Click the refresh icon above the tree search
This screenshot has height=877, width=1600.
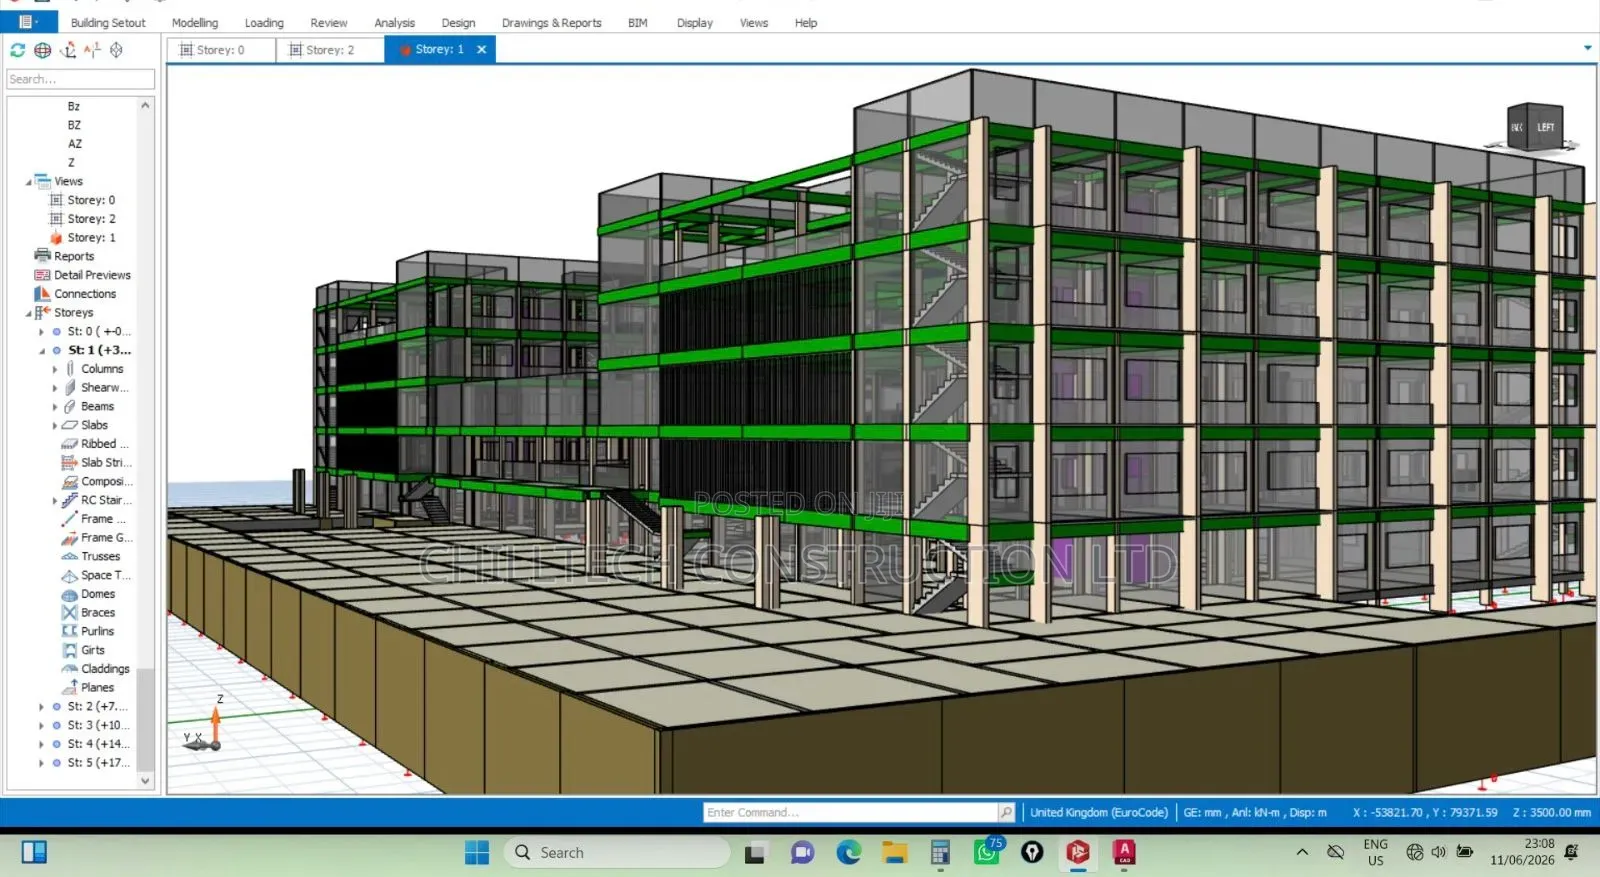18,50
